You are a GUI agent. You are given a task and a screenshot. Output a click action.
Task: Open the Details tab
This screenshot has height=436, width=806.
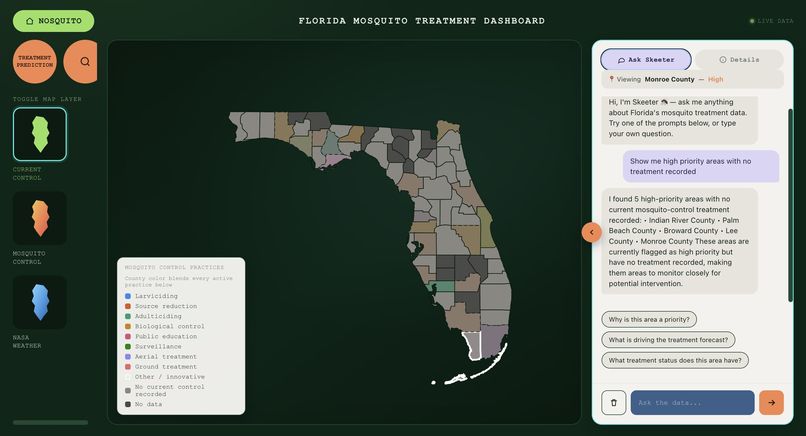pos(739,60)
